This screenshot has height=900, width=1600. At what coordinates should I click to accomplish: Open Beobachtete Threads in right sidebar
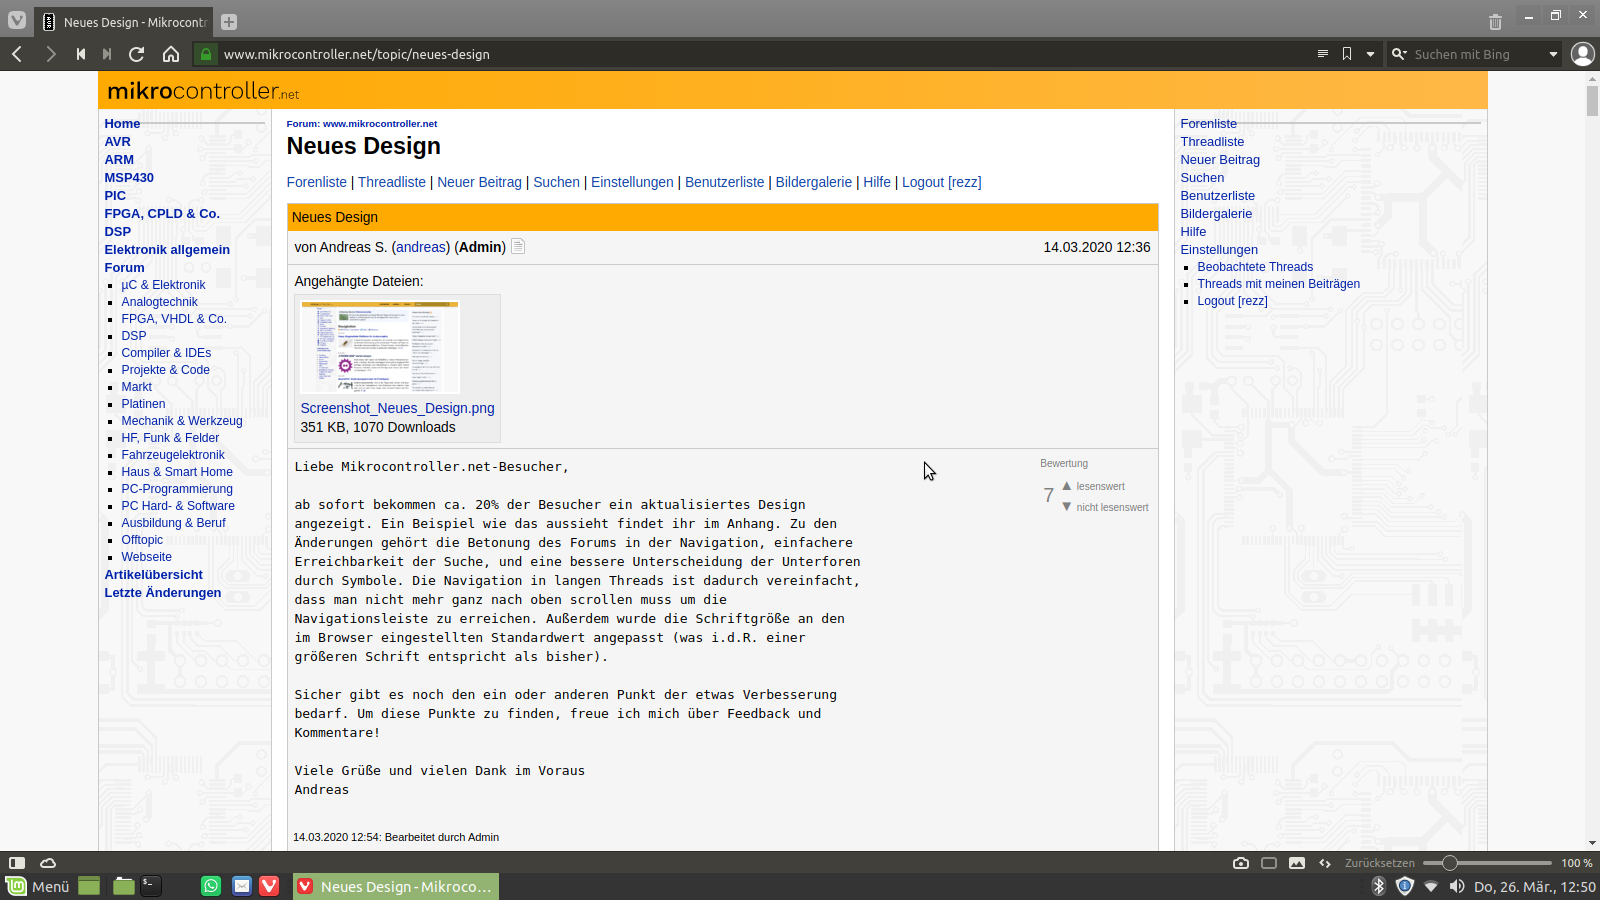tap(1255, 267)
